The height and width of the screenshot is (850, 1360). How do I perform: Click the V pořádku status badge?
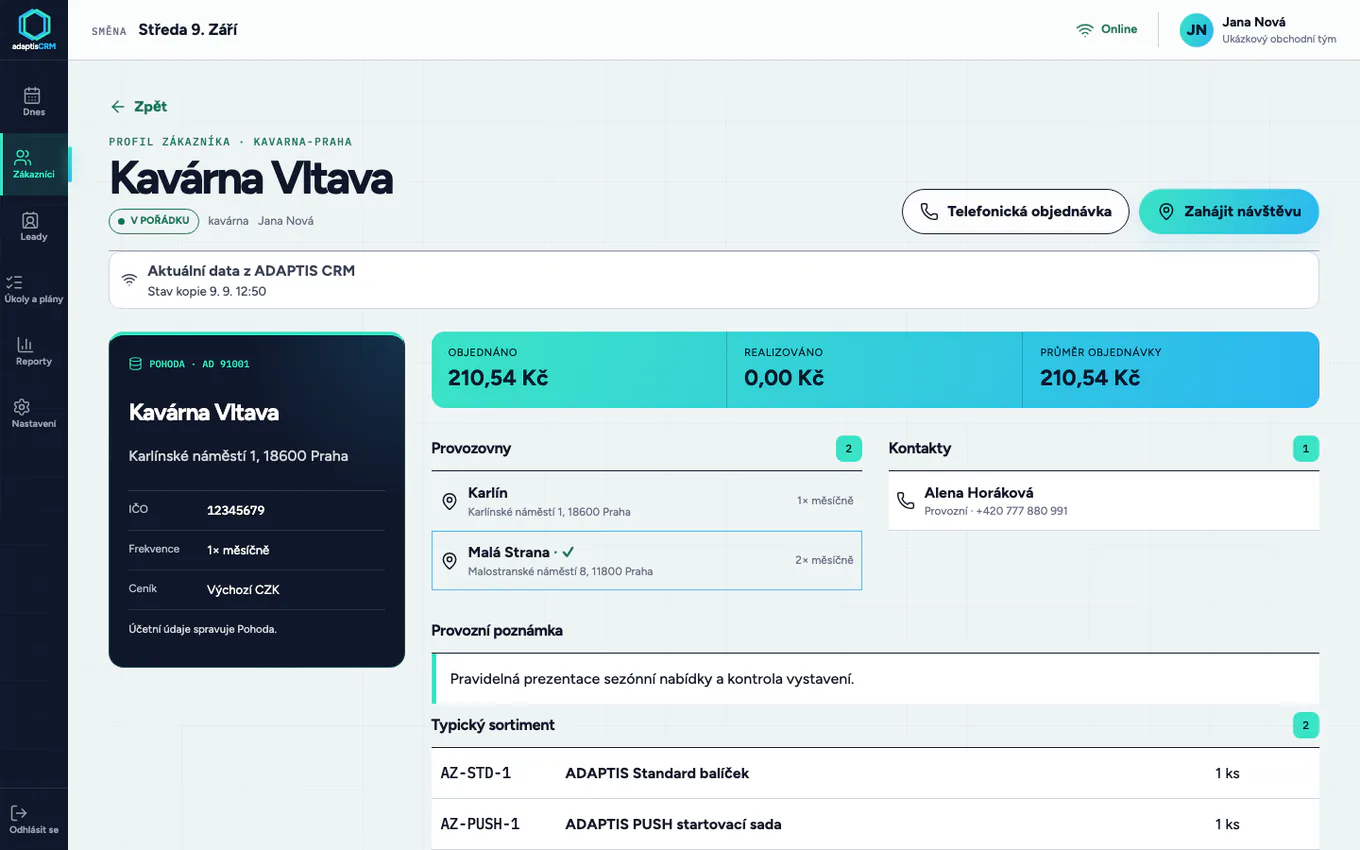(154, 221)
